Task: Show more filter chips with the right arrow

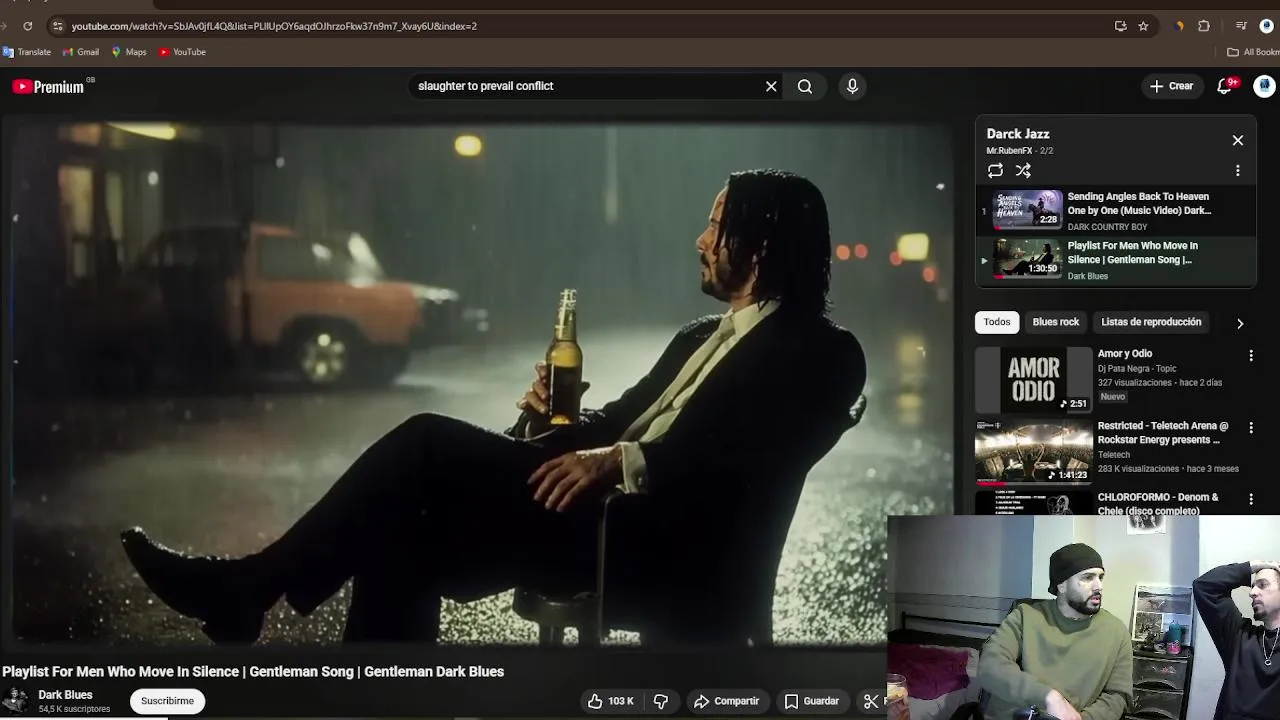Action: tap(1240, 323)
